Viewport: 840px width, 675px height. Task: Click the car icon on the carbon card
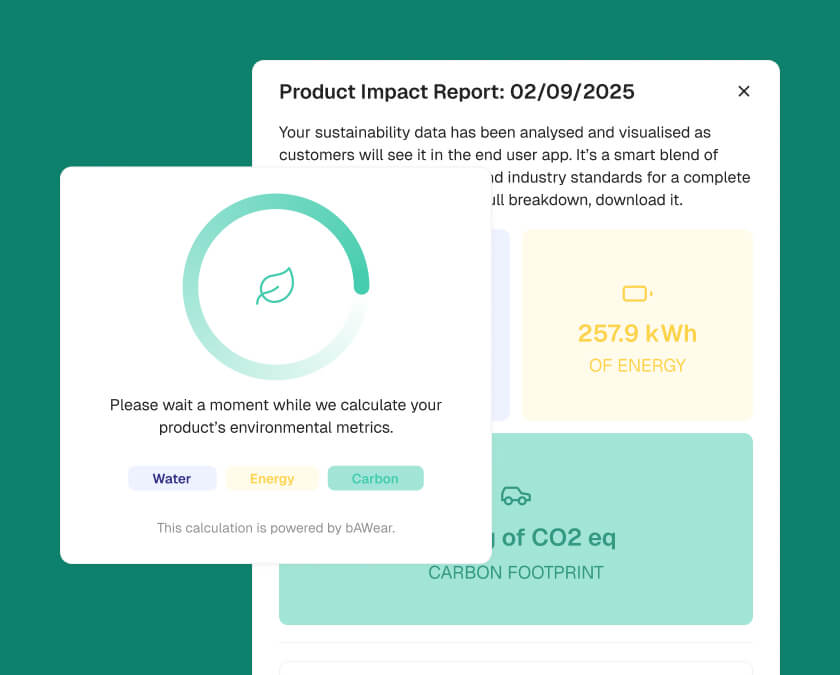point(516,496)
